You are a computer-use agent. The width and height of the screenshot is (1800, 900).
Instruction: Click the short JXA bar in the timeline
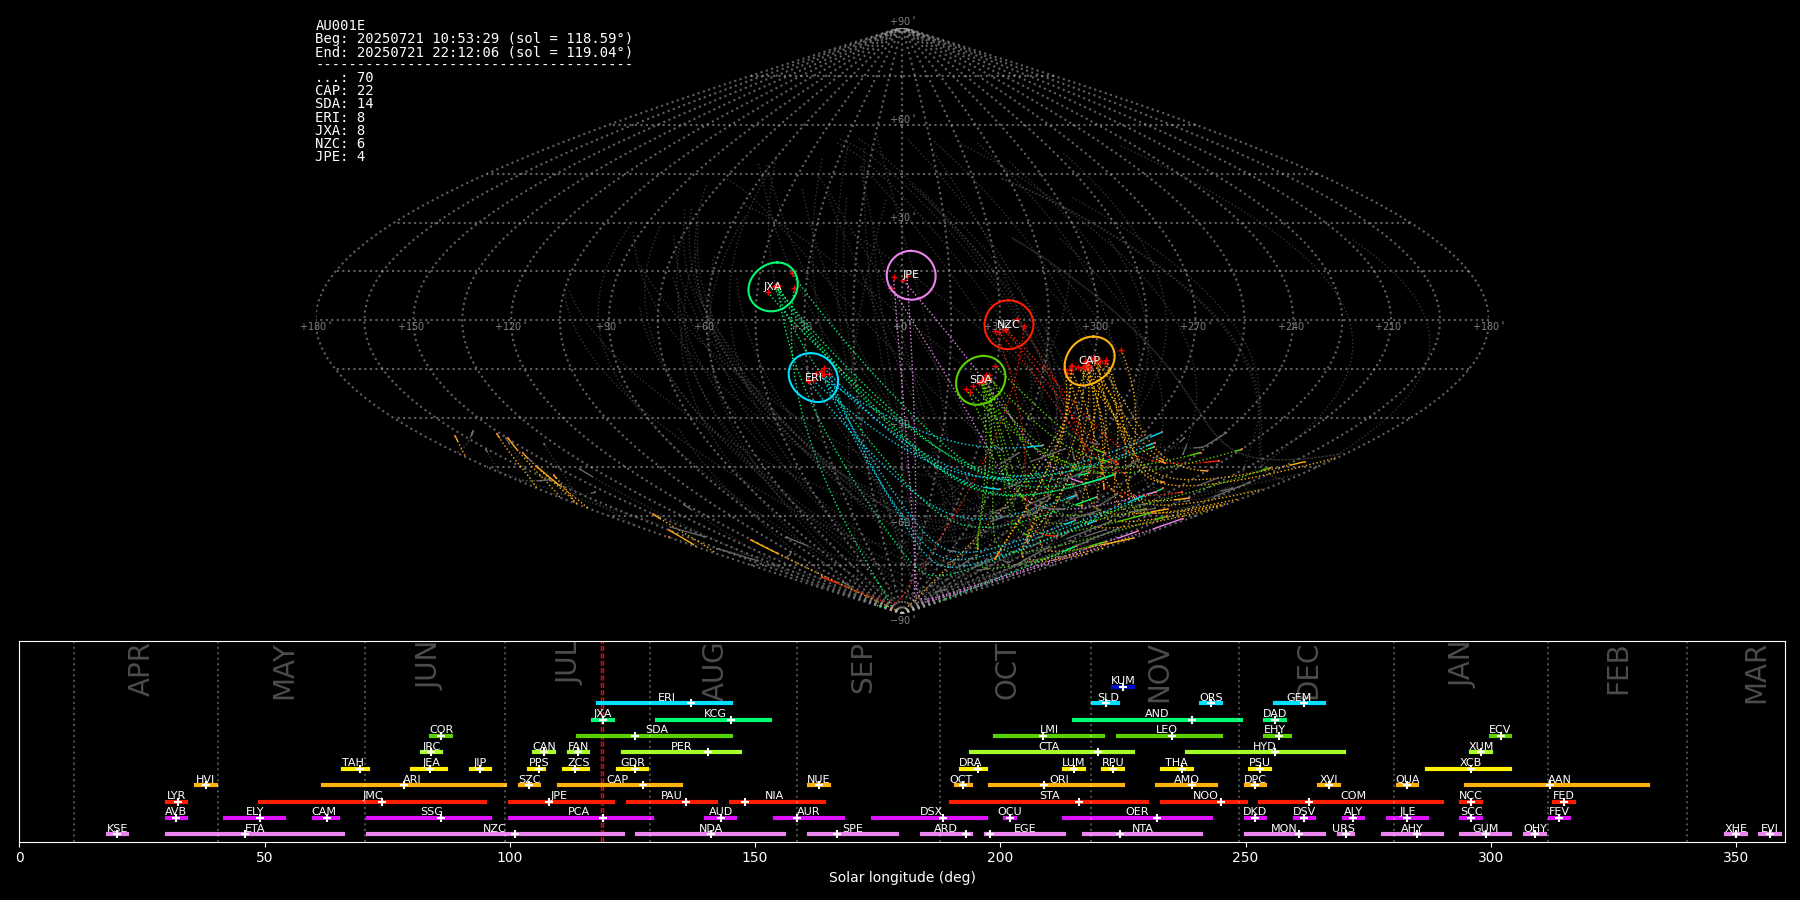(603, 719)
